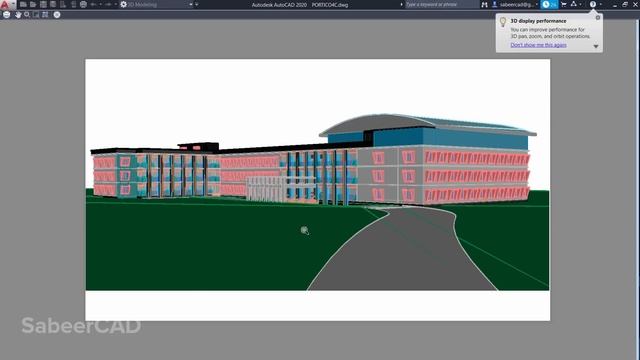Image resolution: width=640 pixels, height=360 pixels.
Task: Select the Pan hand tool
Action: pos(18,15)
